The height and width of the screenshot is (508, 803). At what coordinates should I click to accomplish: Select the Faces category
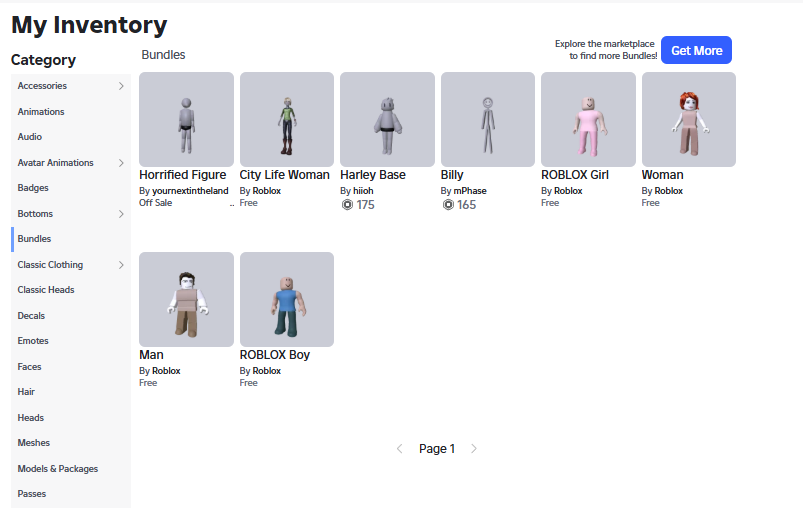click(71, 367)
